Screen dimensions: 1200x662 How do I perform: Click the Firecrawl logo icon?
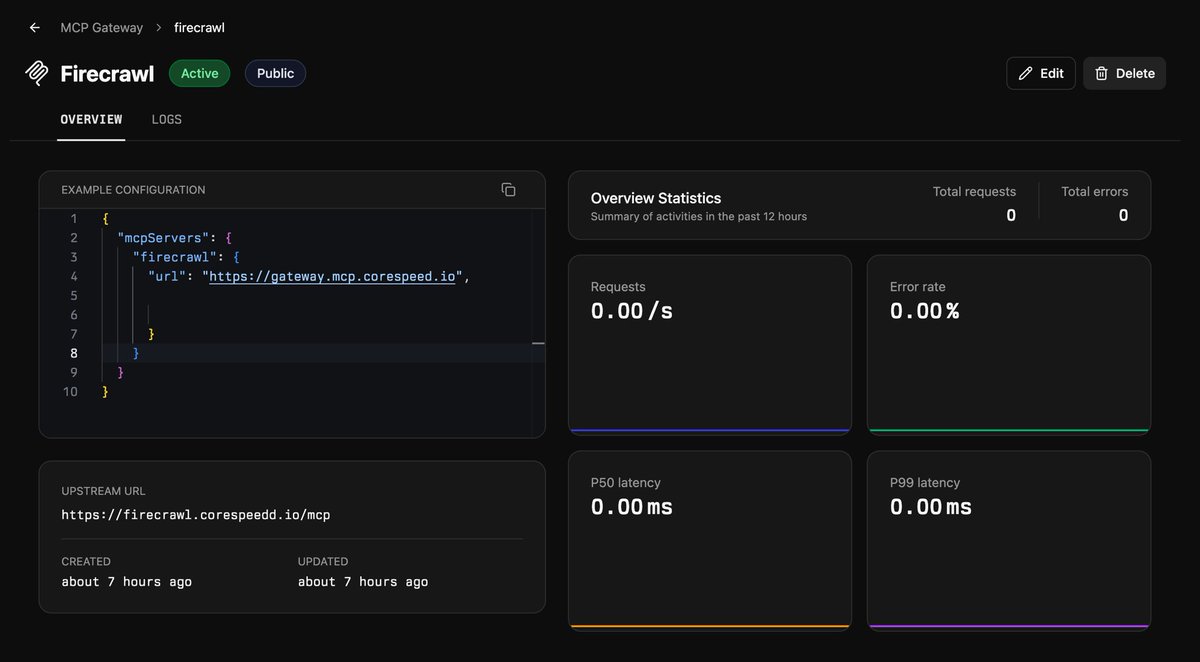37,73
